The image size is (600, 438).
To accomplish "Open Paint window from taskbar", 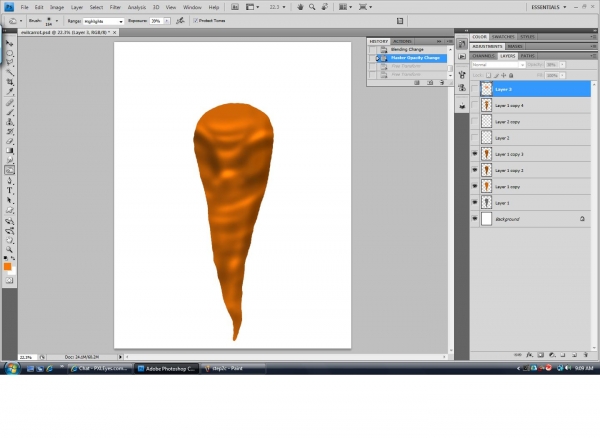I will coord(233,368).
